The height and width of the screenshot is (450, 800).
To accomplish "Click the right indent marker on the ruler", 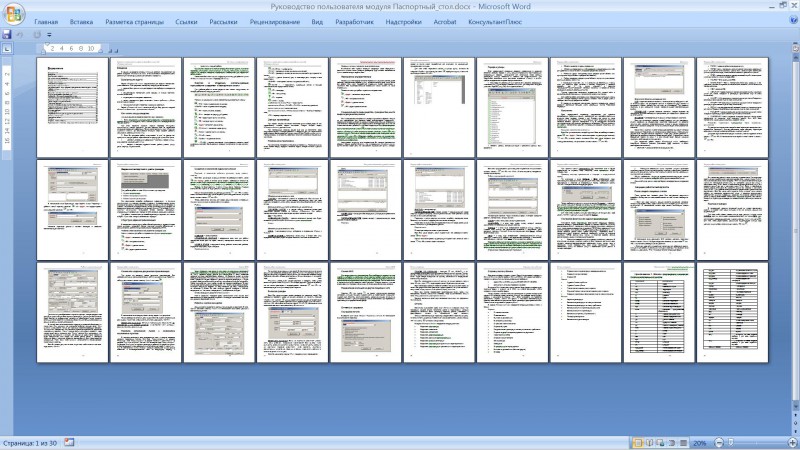I will [x=101, y=51].
